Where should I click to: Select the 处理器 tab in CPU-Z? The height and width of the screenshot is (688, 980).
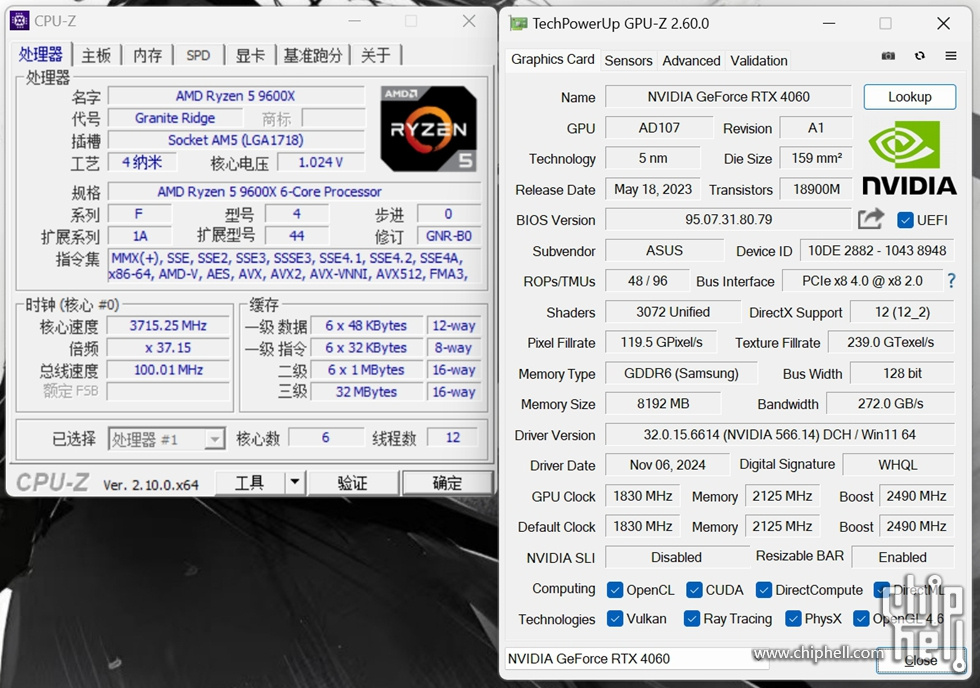pyautogui.click(x=41, y=54)
